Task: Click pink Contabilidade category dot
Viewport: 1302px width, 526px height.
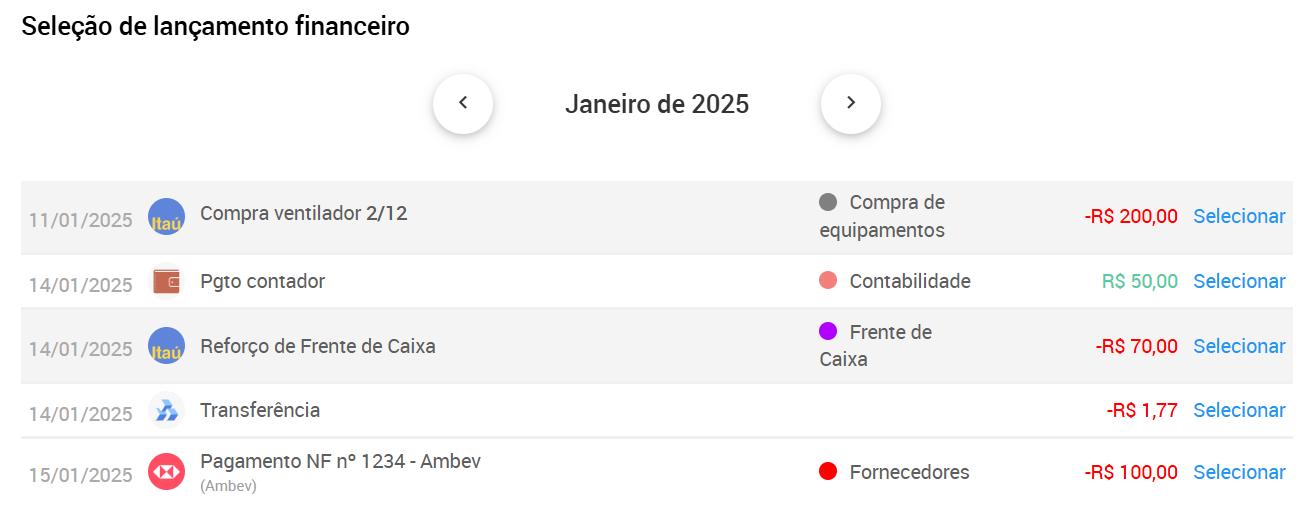Action: coord(828,281)
